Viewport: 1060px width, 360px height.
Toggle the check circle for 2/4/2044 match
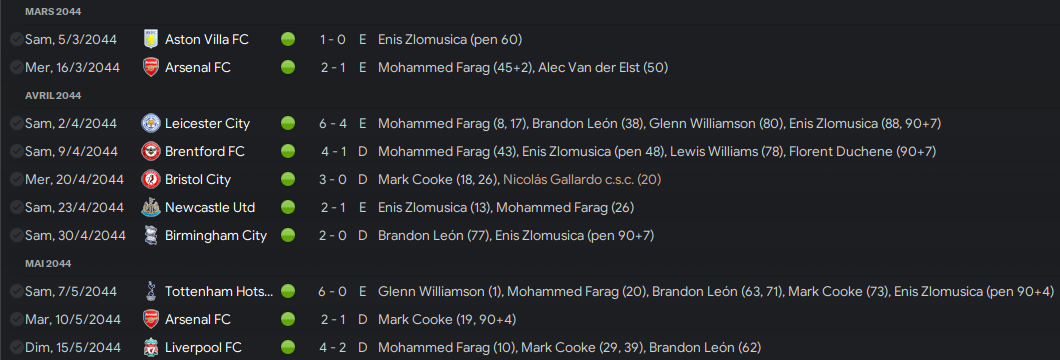tap(17, 124)
